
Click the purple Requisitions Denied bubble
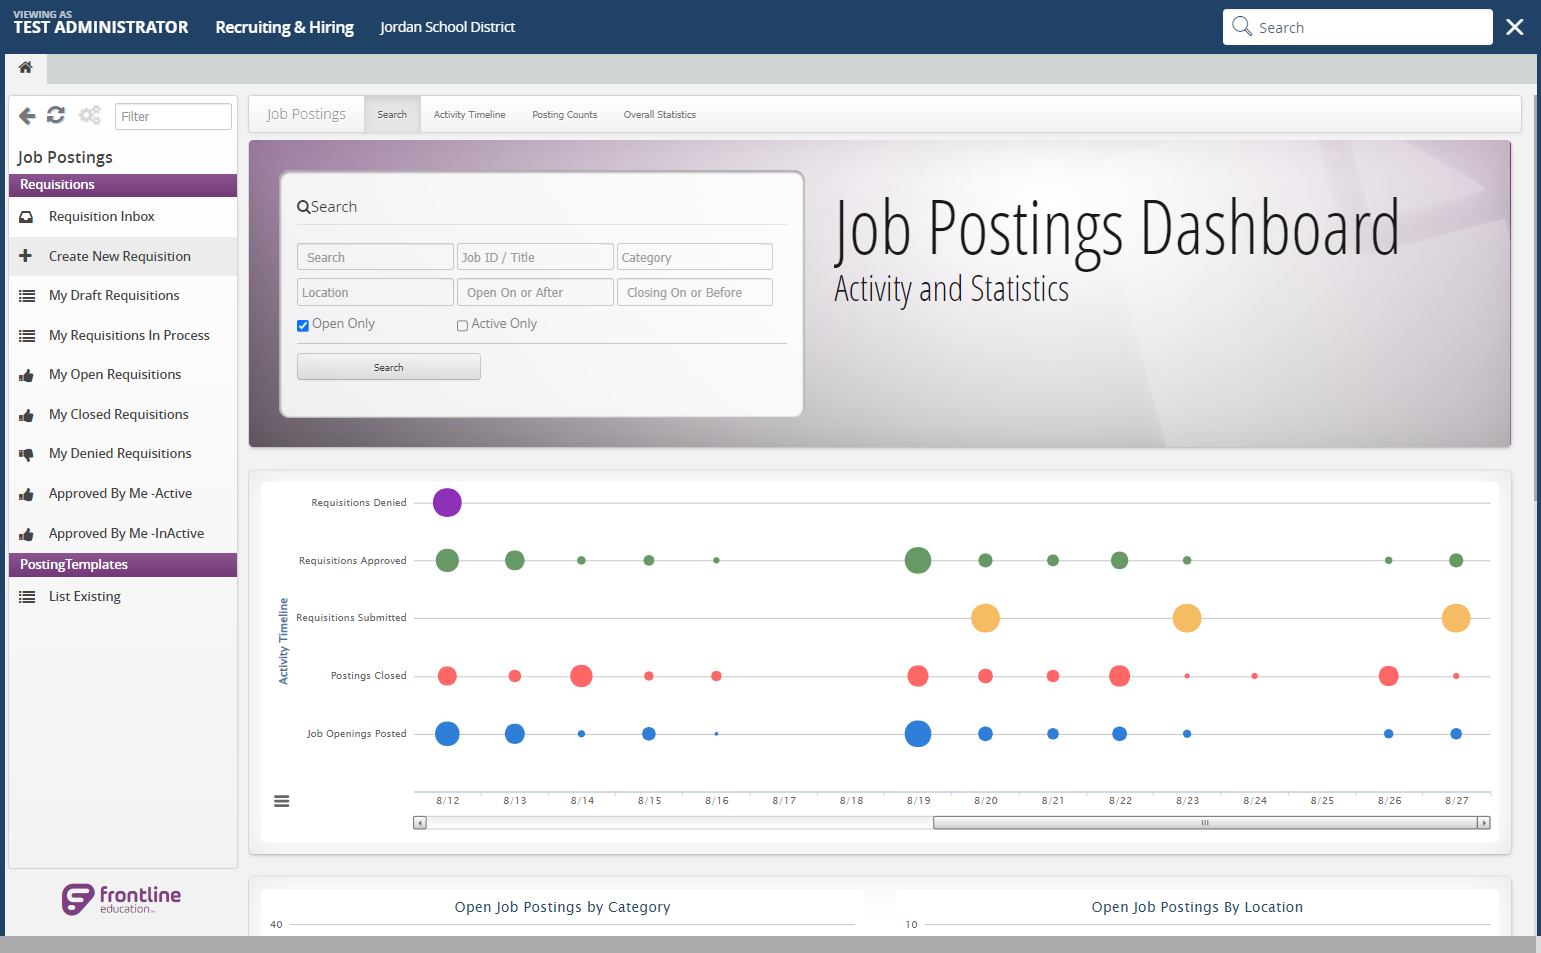(447, 503)
